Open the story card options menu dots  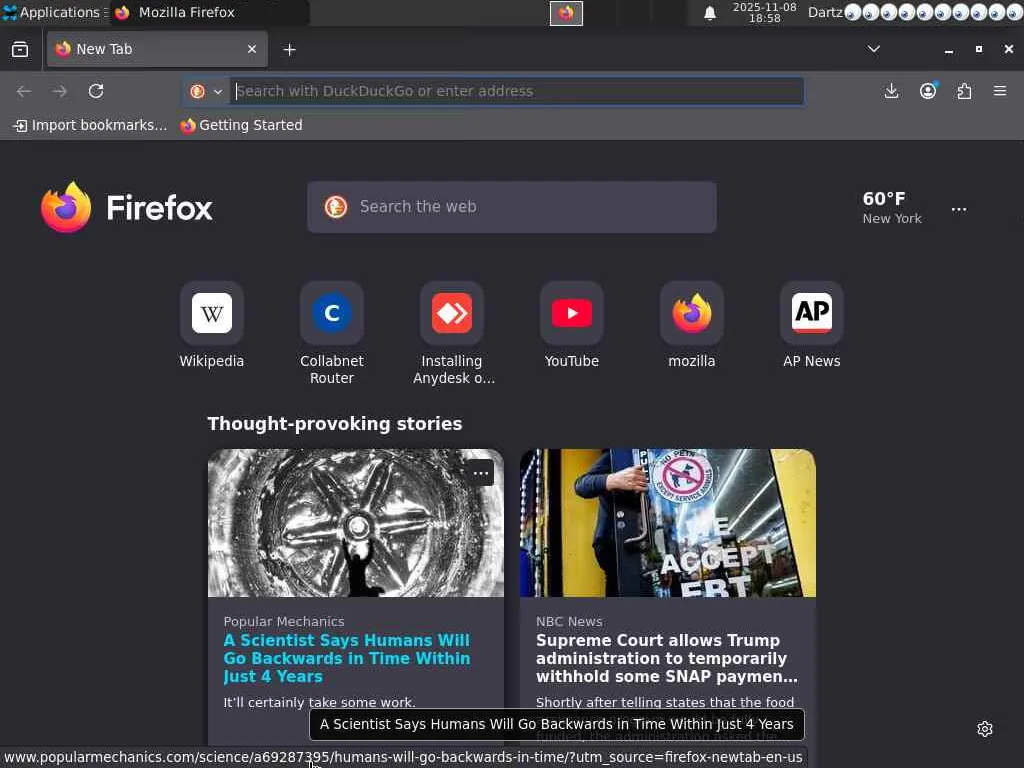tap(481, 473)
